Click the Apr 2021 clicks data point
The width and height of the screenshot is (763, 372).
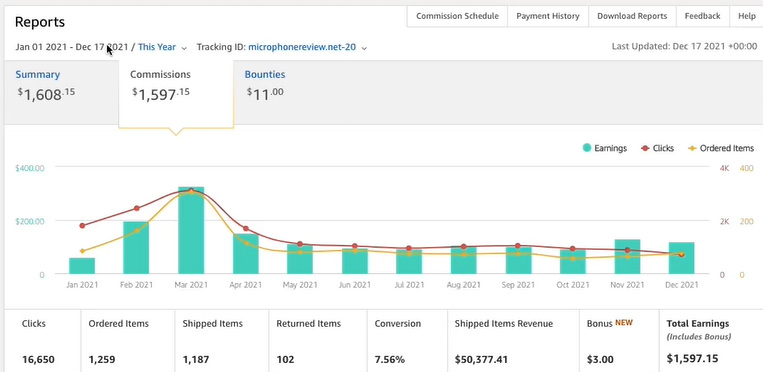tap(246, 229)
